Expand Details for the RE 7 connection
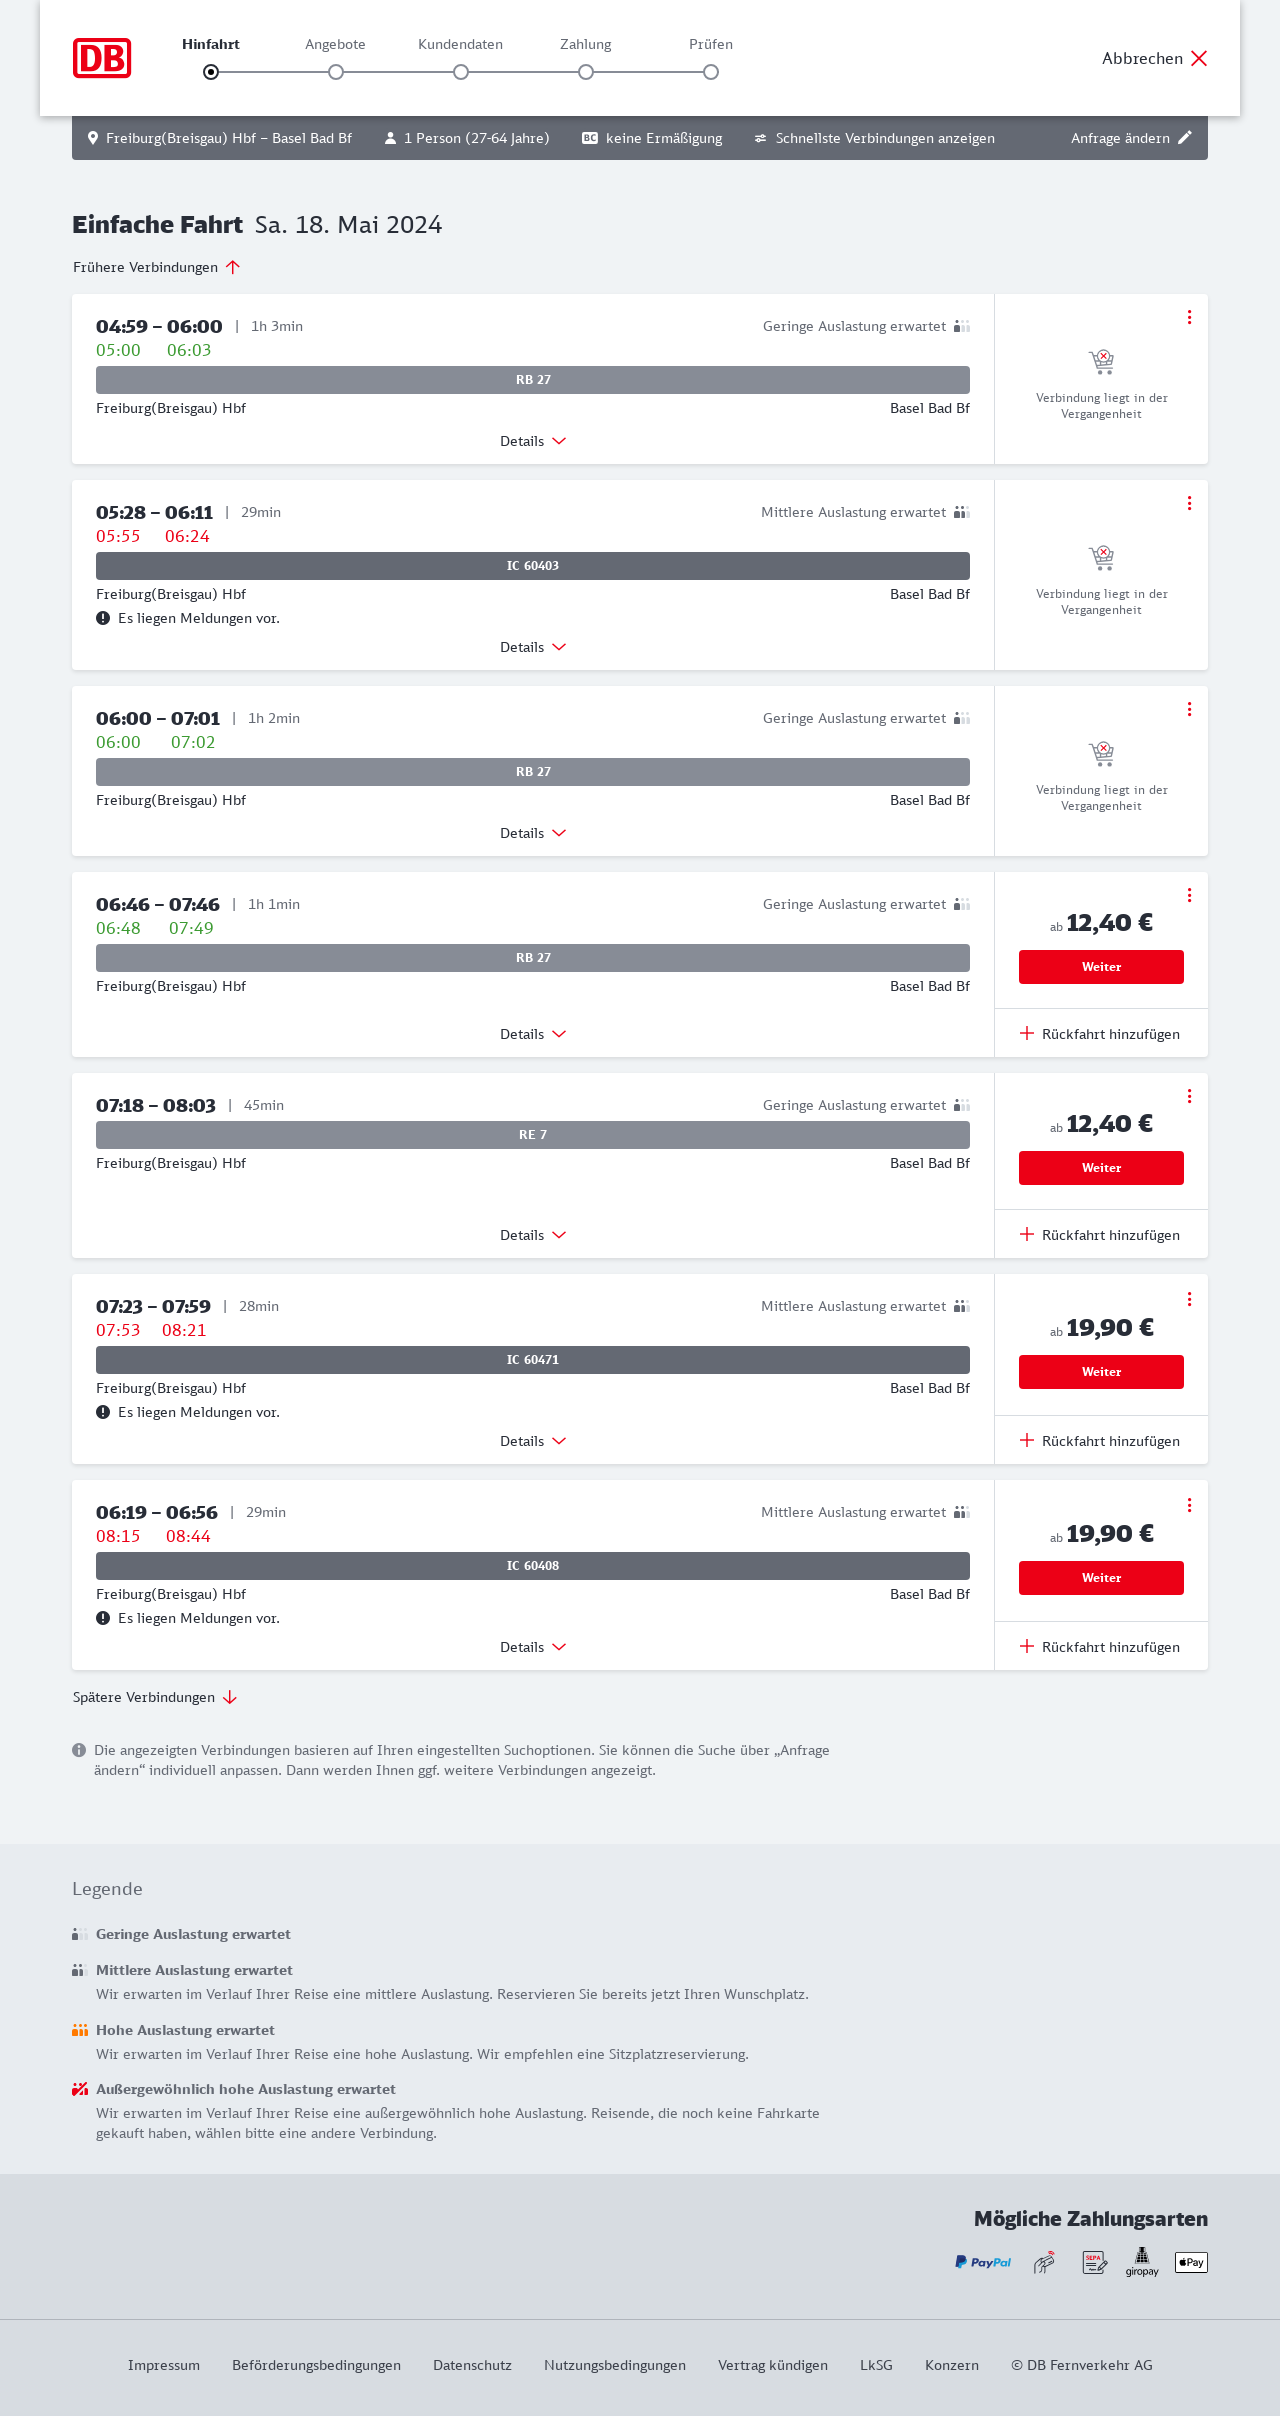Viewport: 1280px width, 2416px height. coord(533,1235)
